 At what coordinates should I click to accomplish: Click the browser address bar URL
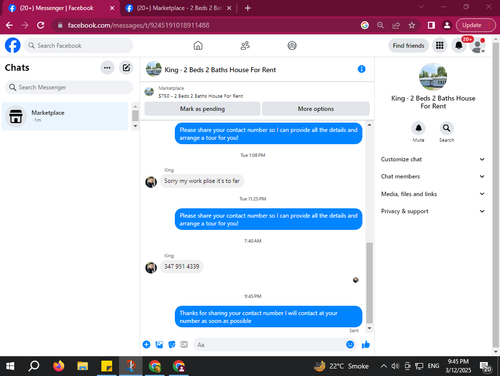[x=138, y=25]
